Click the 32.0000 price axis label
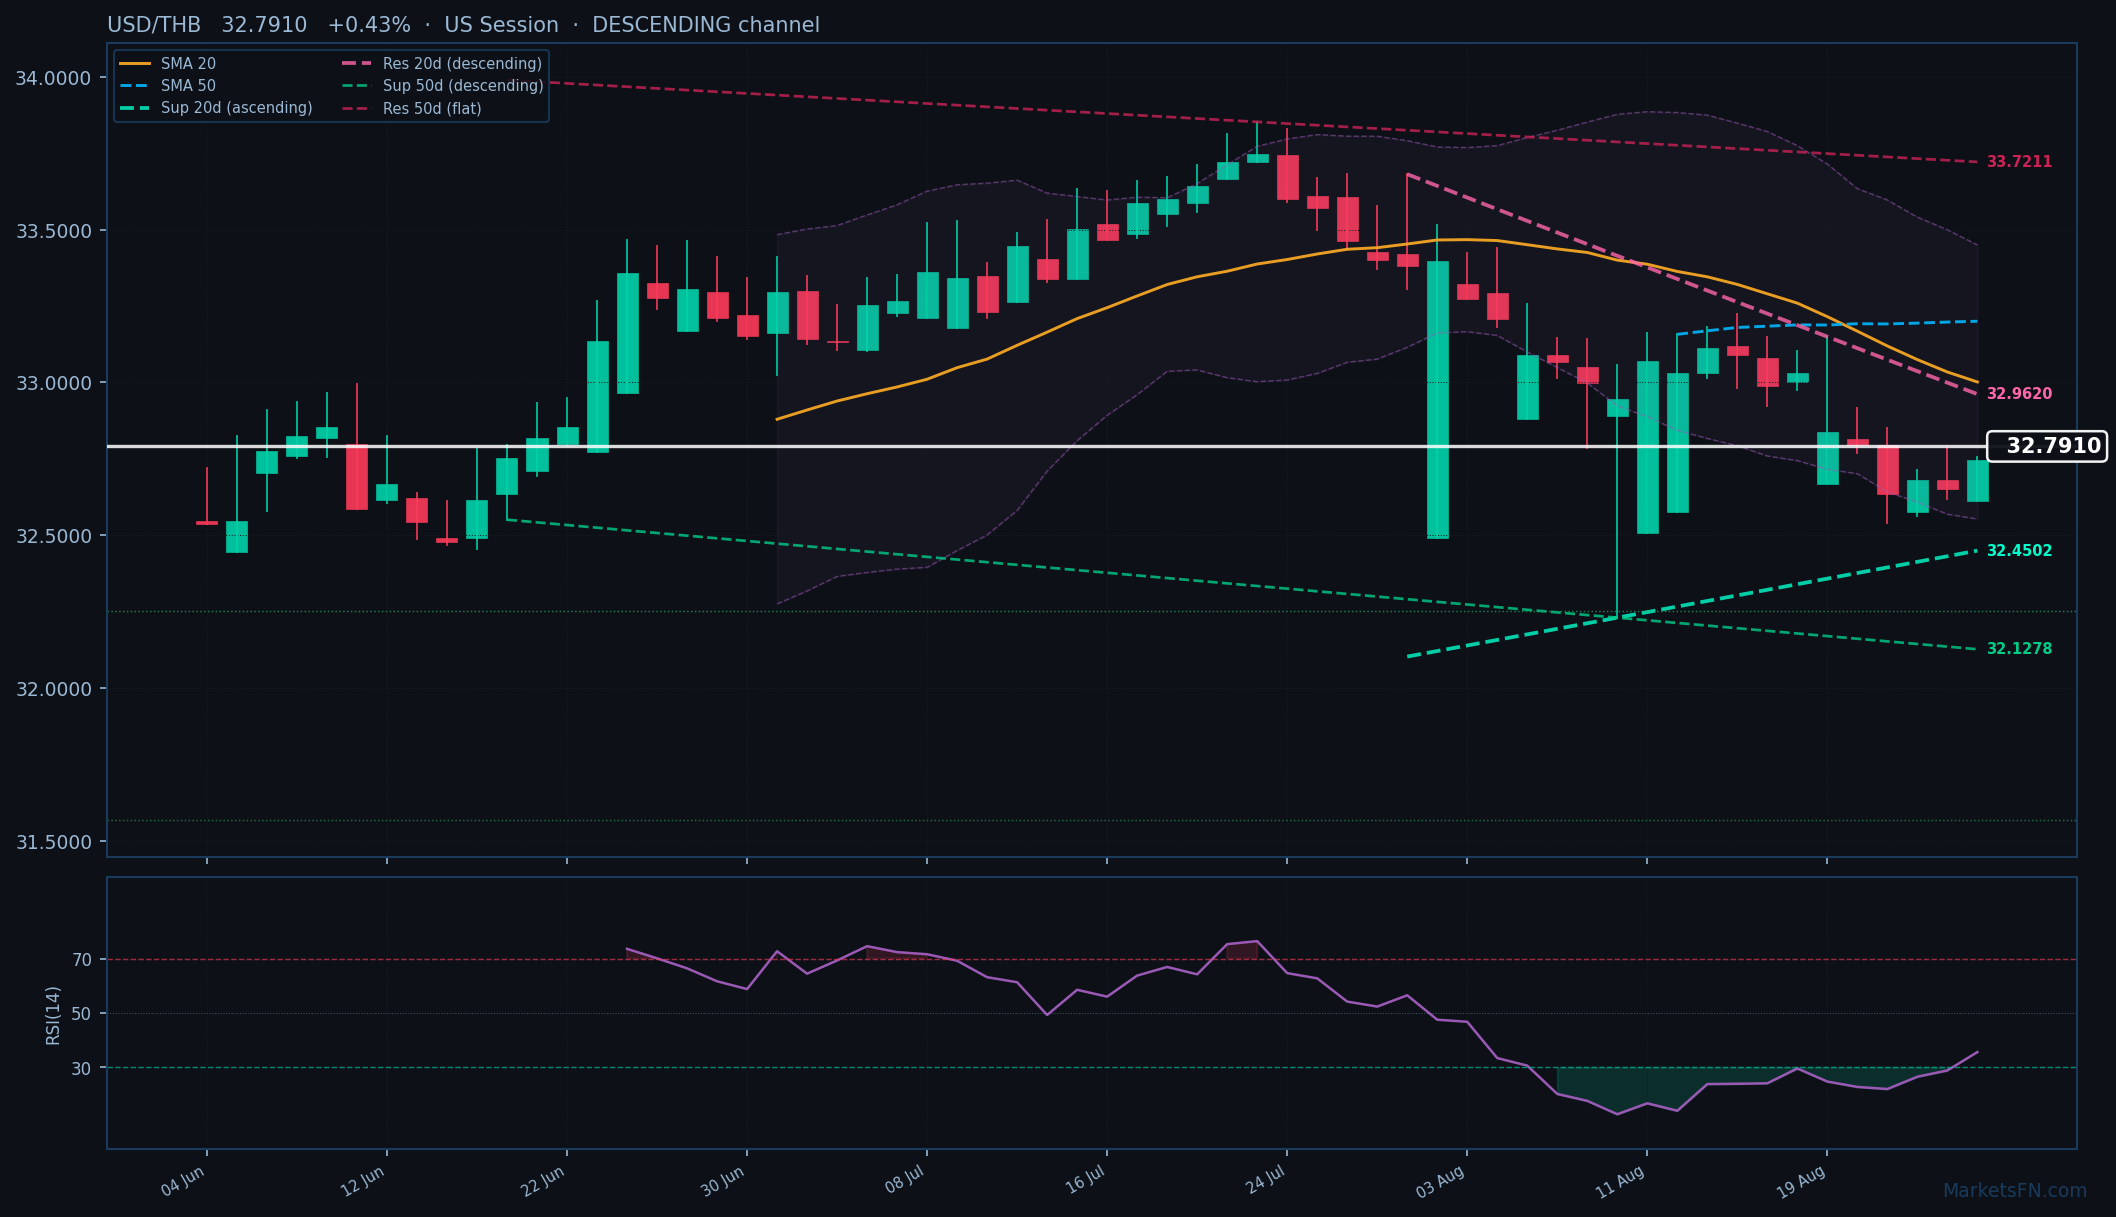 (53, 689)
